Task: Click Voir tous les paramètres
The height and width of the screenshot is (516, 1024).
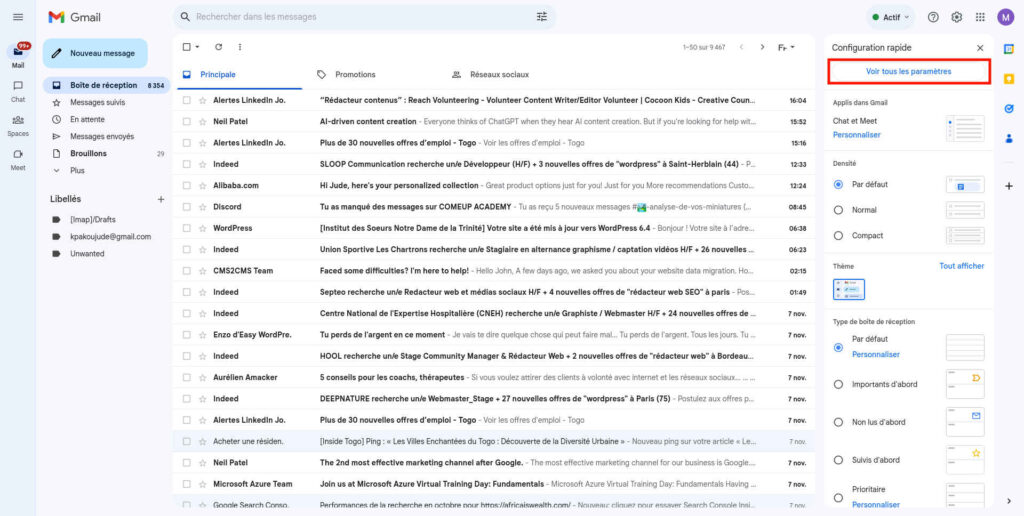Action: tap(908, 71)
